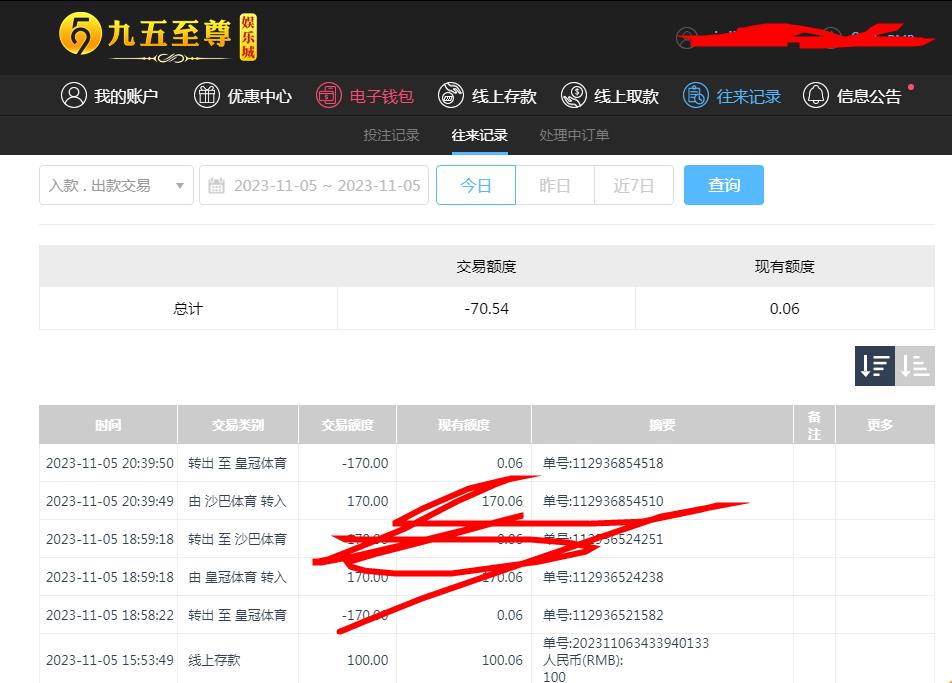Click the 时间 column header

click(x=108, y=425)
